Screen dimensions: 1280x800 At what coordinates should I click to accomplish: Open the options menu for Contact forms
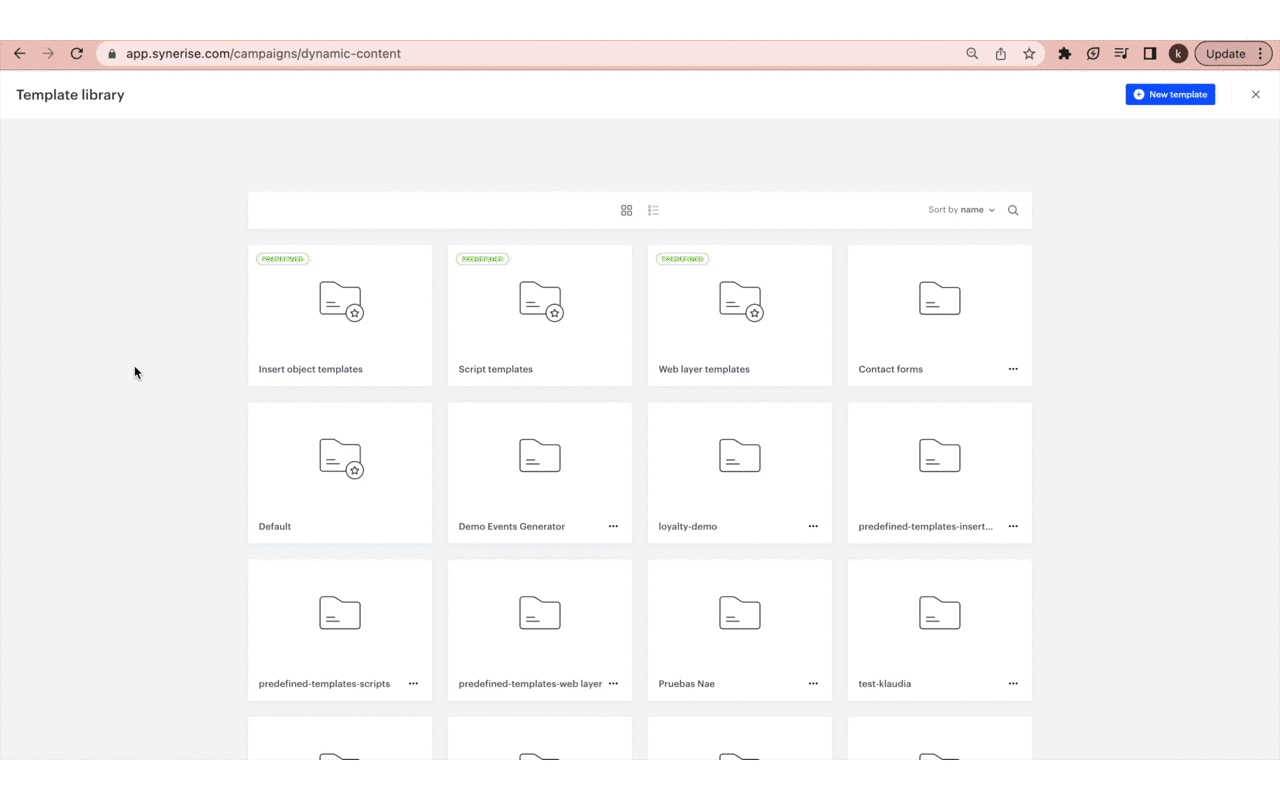coord(1012,369)
